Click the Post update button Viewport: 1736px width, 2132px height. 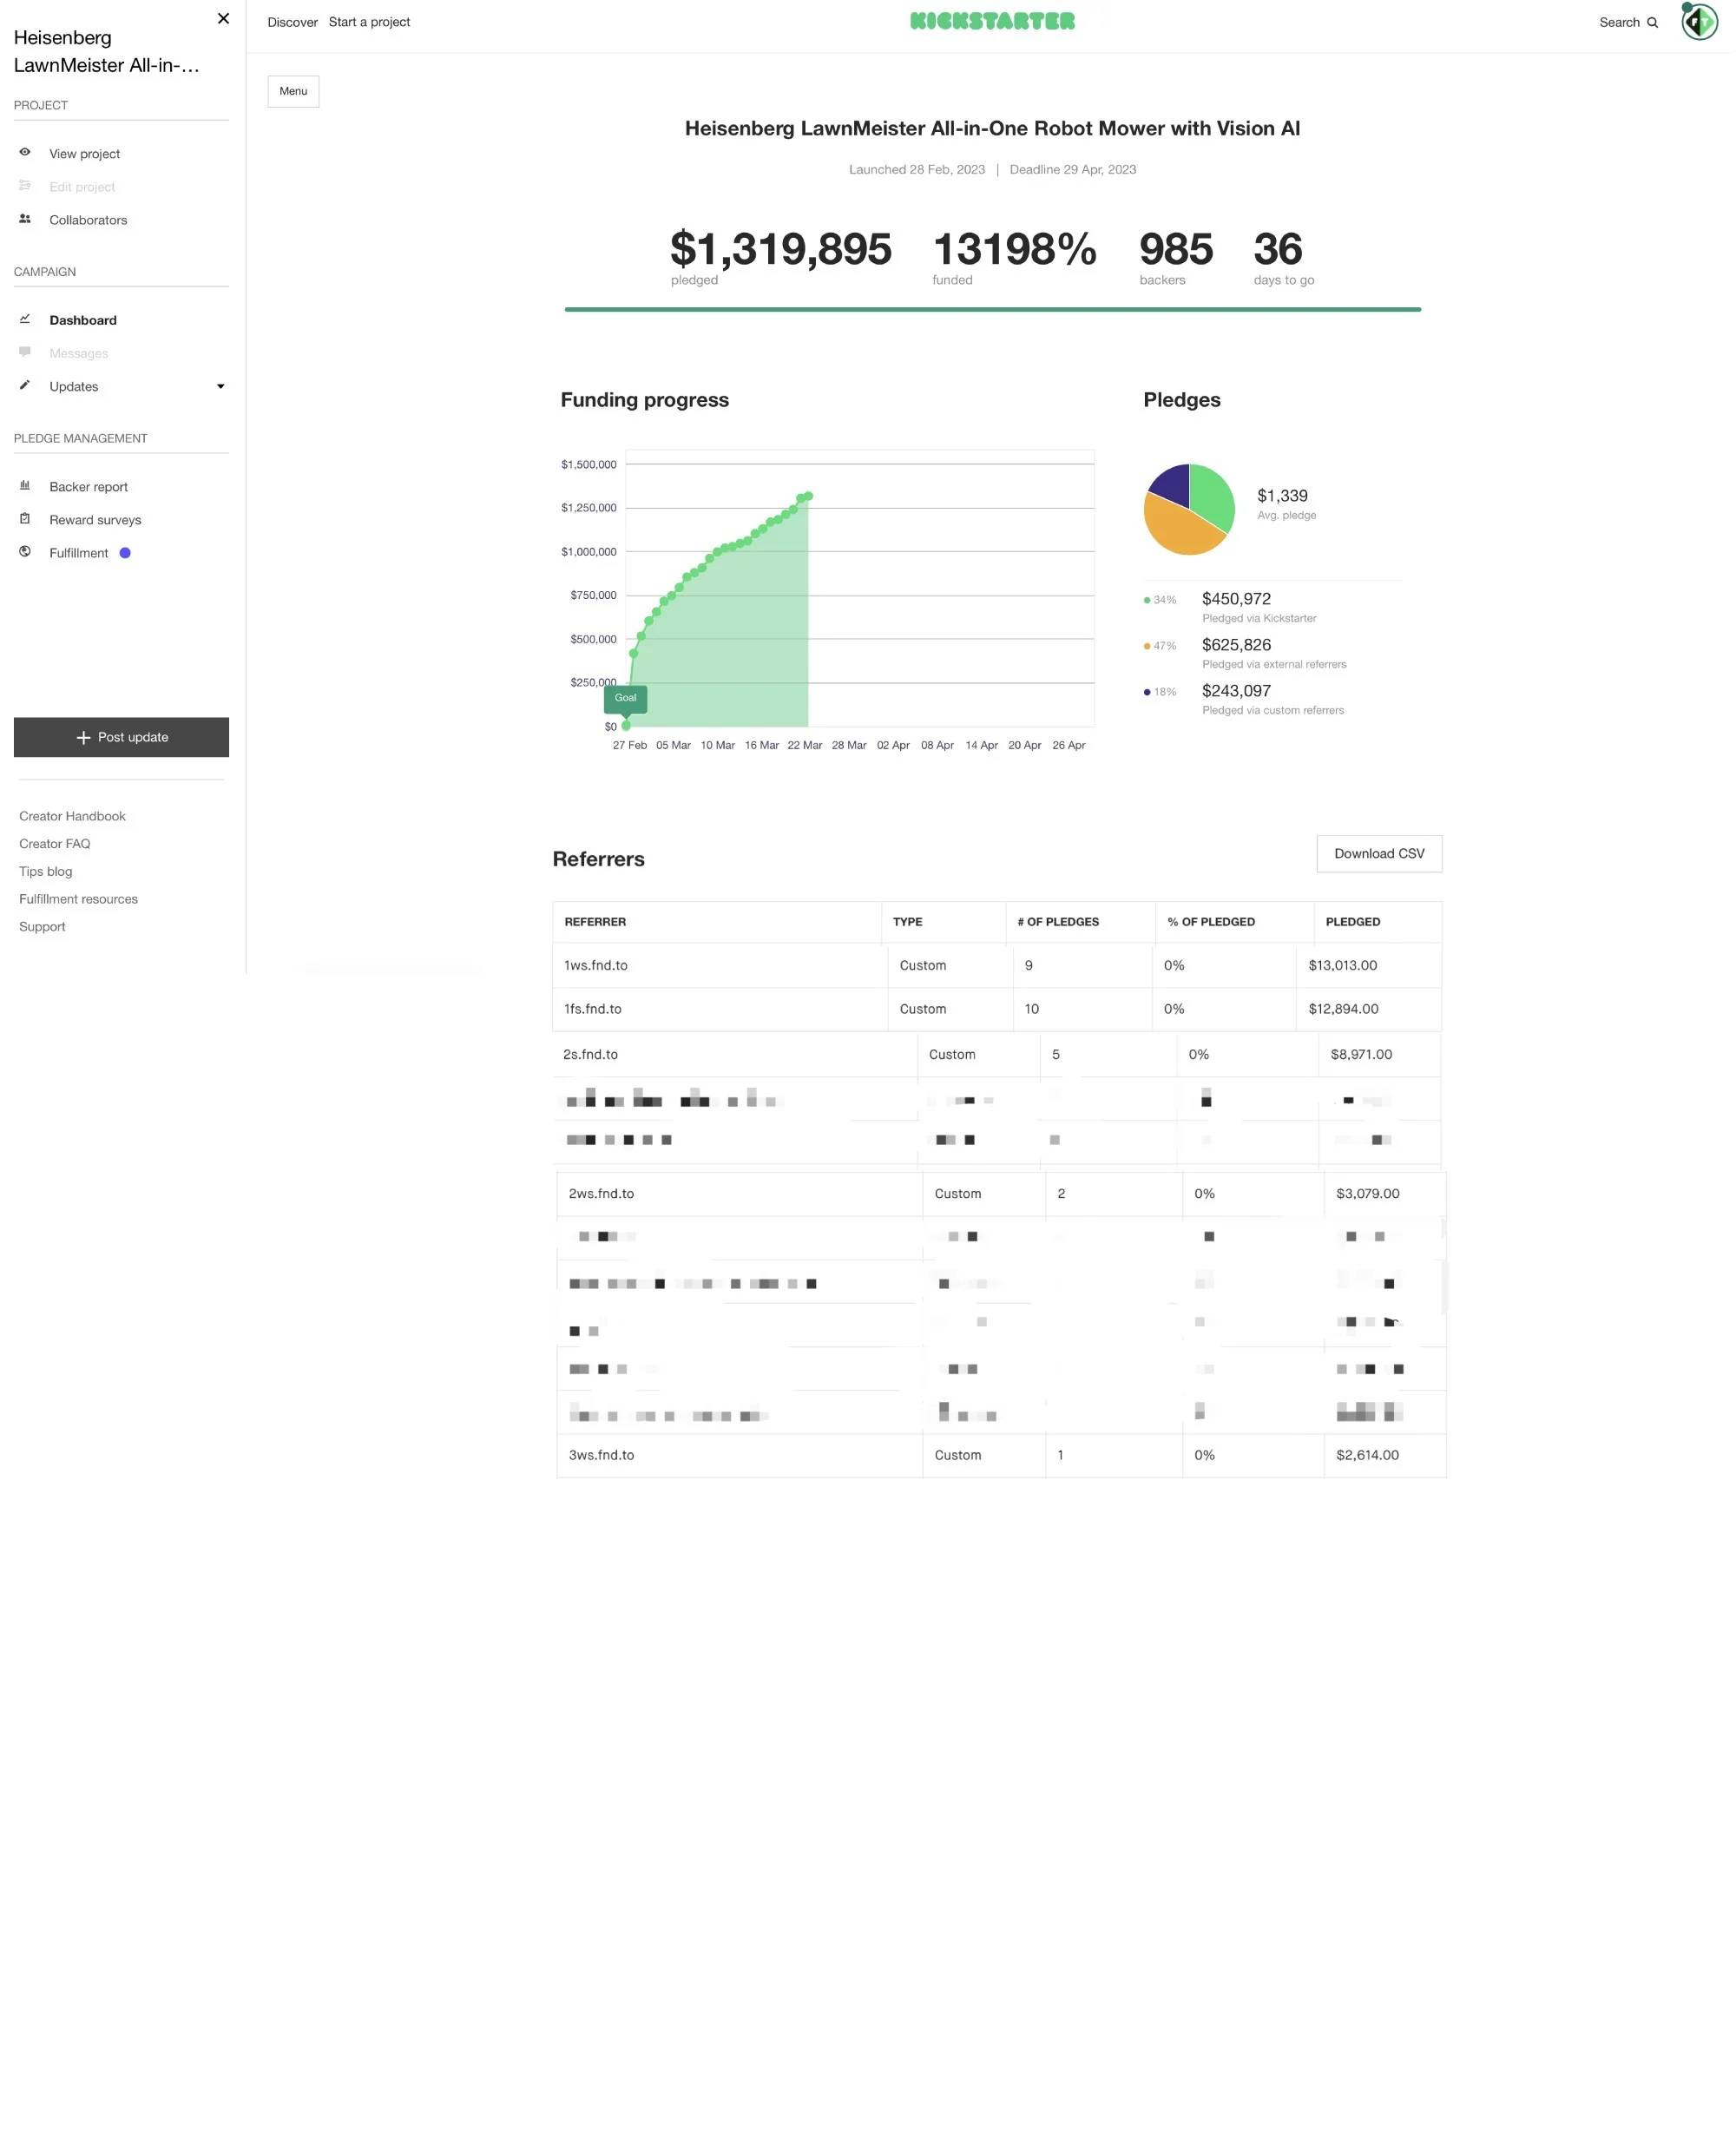click(x=121, y=737)
